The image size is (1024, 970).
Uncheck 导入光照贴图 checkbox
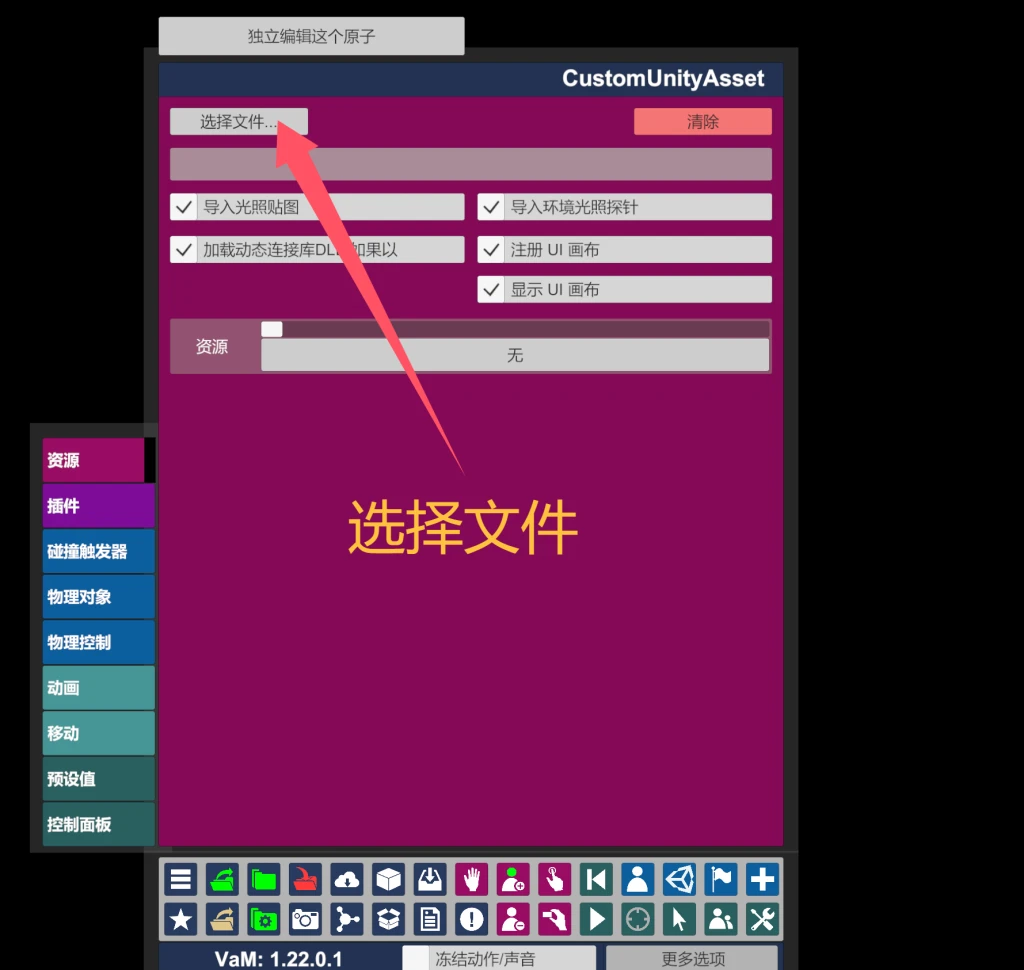(x=183, y=207)
